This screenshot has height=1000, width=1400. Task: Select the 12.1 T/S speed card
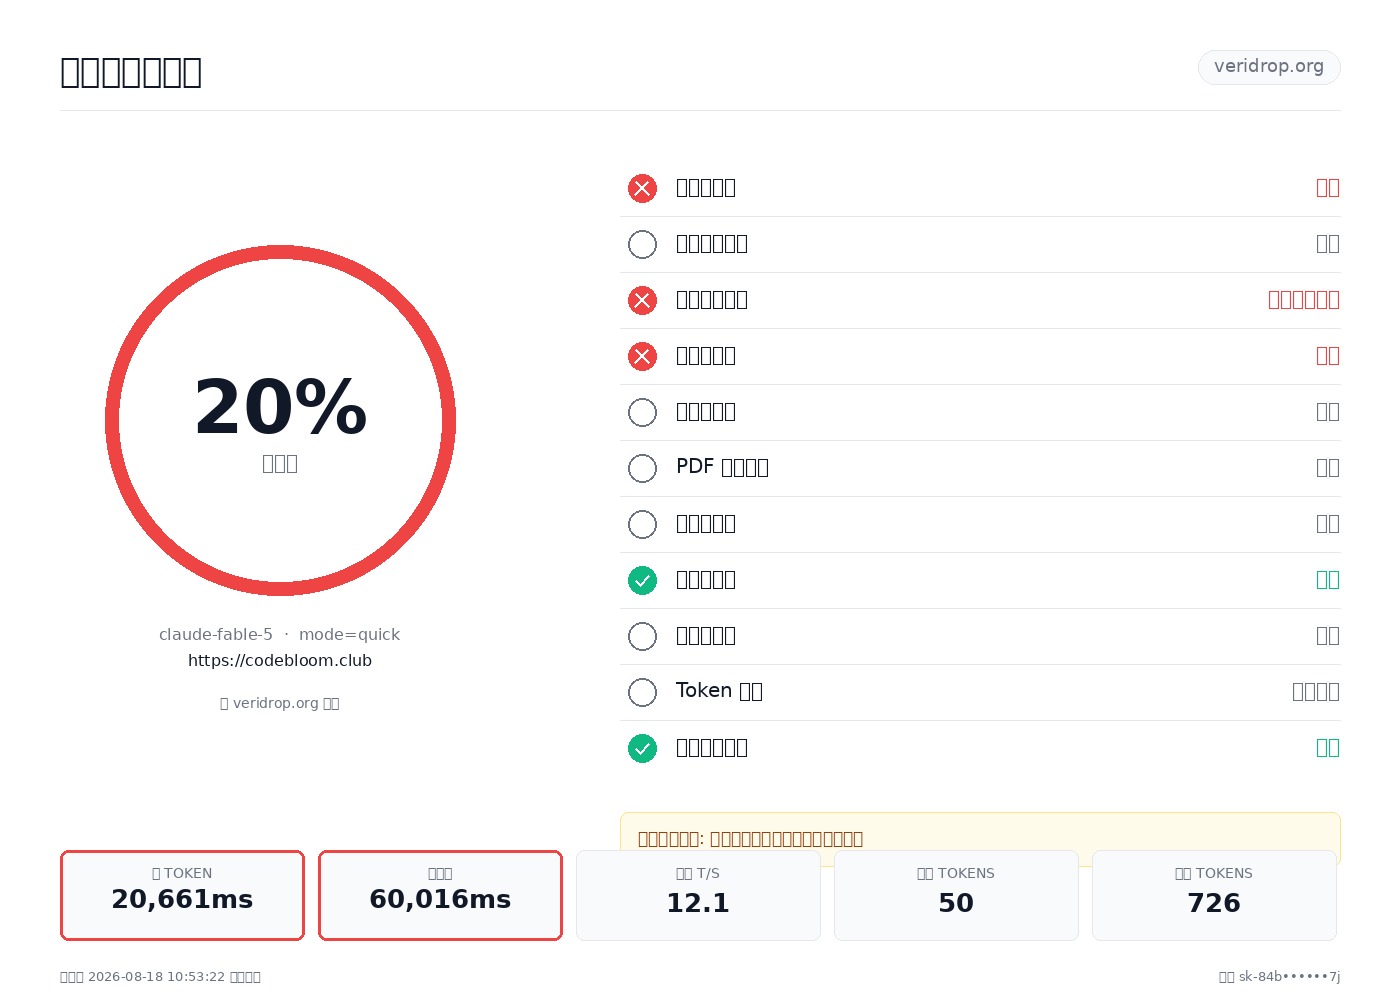698,895
